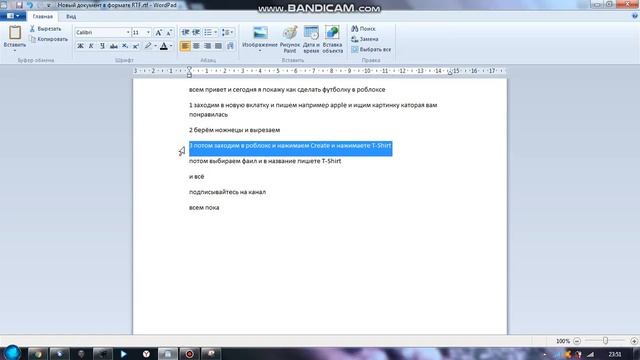The image size is (640, 360).
Task: Justify the text alignment
Action: click(x=218, y=46)
